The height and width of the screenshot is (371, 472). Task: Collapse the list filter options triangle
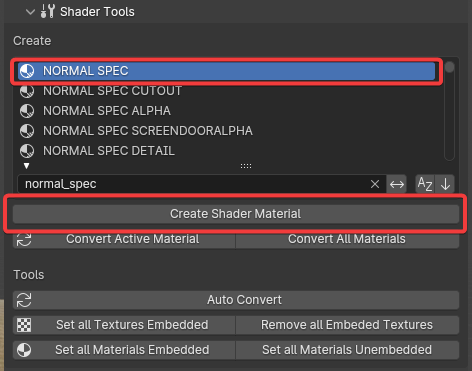click(27, 166)
